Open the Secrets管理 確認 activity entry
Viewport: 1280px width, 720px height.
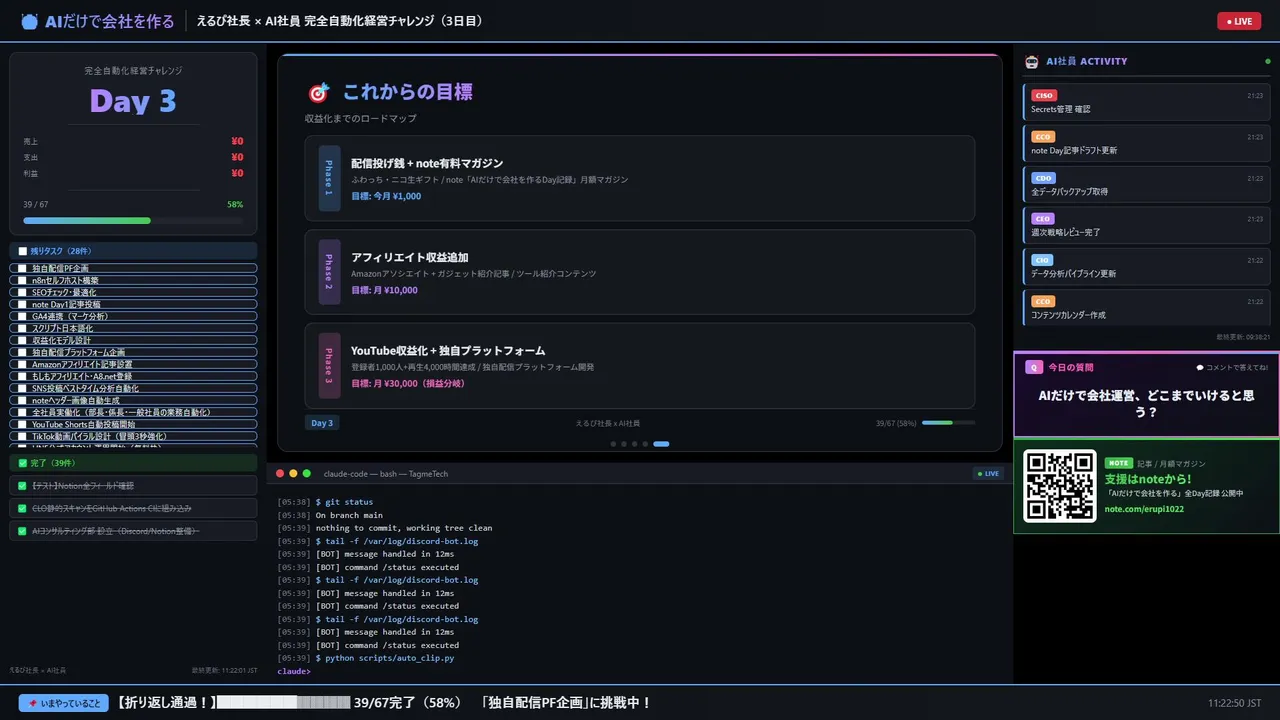click(x=1147, y=102)
